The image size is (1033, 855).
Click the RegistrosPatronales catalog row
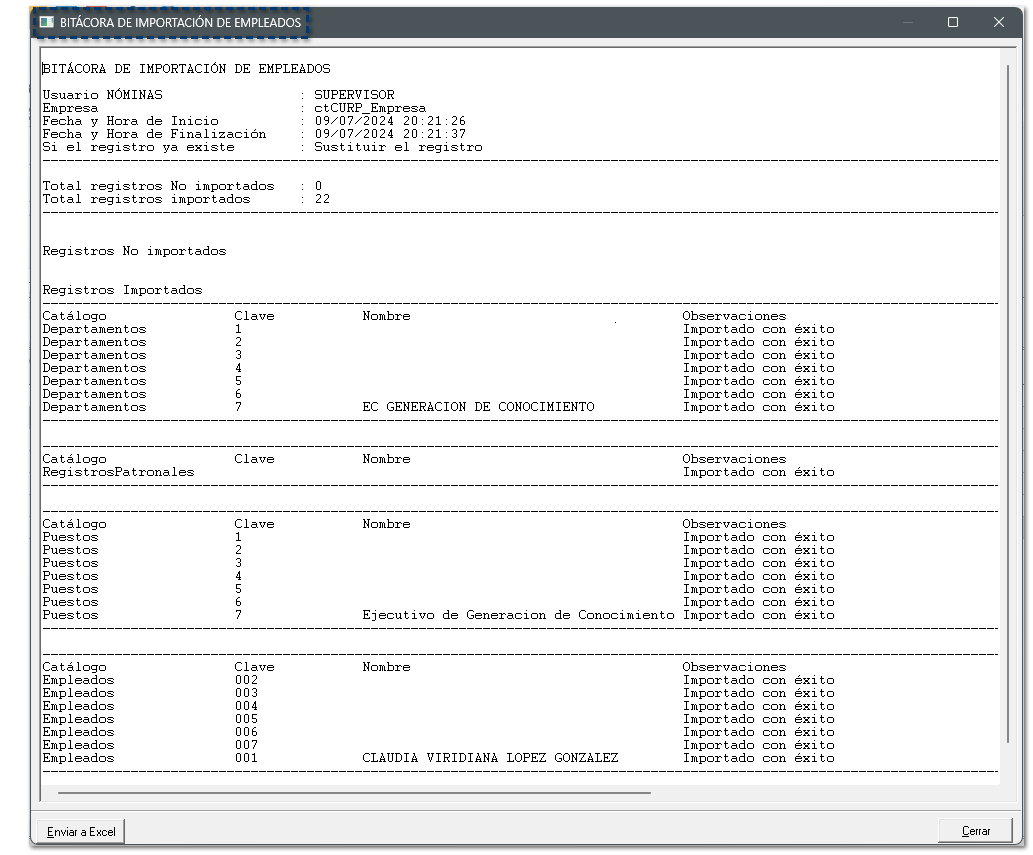click(118, 472)
